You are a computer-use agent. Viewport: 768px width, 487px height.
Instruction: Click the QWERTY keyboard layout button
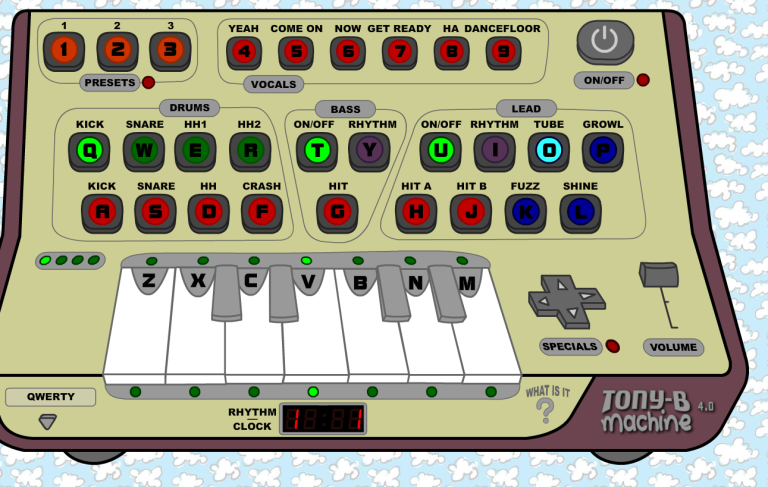pos(50,397)
